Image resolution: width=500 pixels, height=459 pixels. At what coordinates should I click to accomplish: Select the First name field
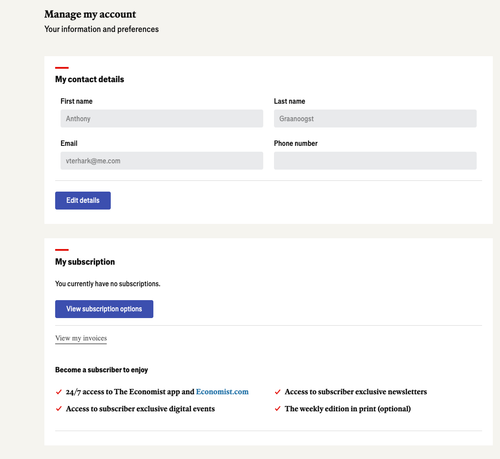[162, 119]
